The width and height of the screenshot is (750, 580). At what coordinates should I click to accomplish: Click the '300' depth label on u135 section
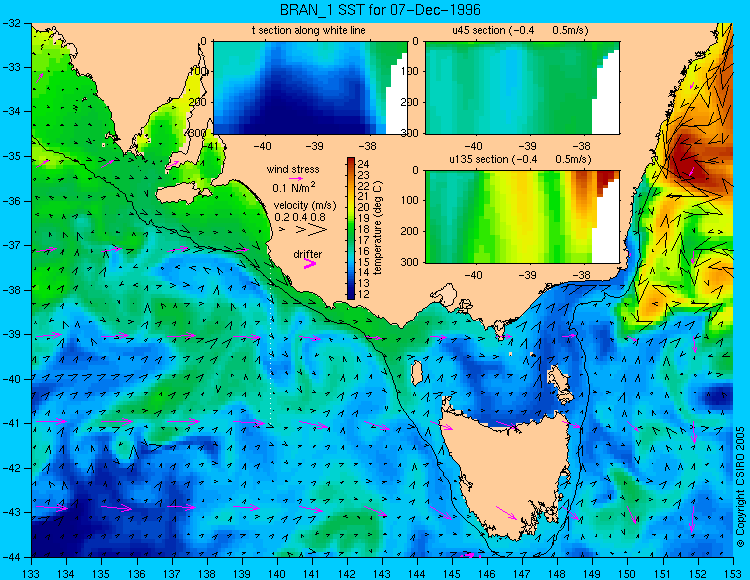tap(410, 263)
